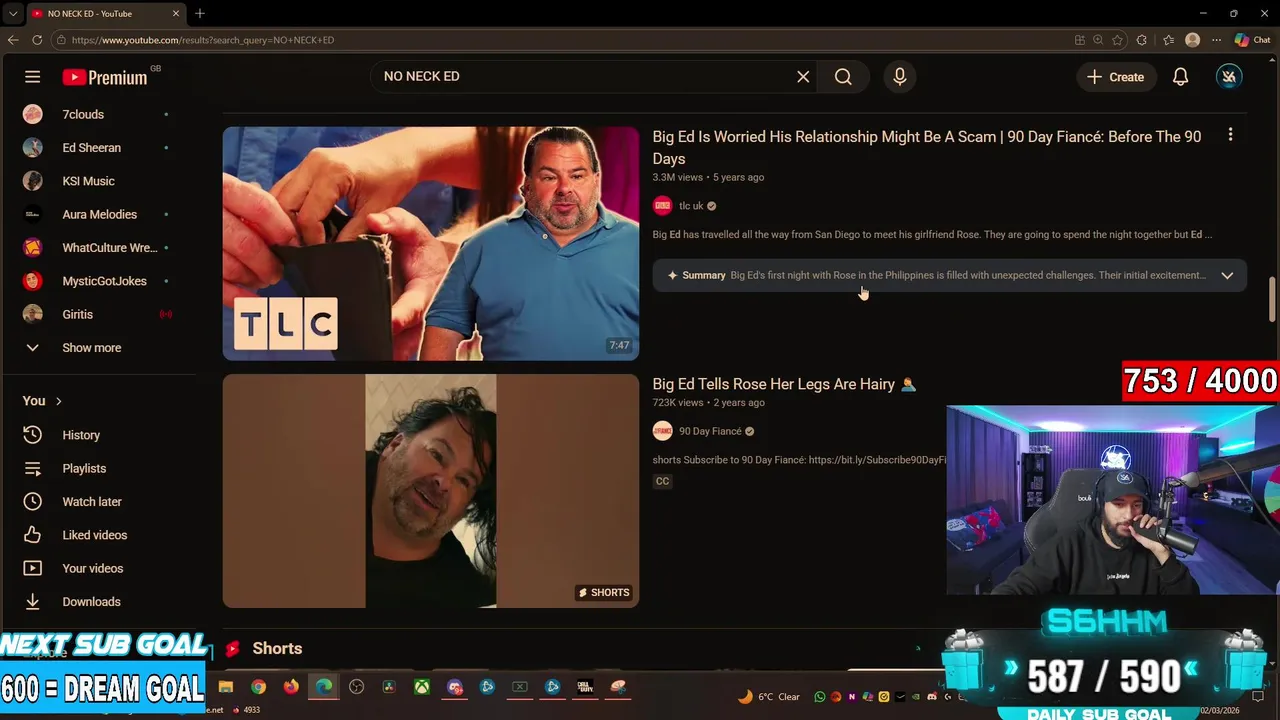Open OBS Studio from the taskbar

point(356,687)
